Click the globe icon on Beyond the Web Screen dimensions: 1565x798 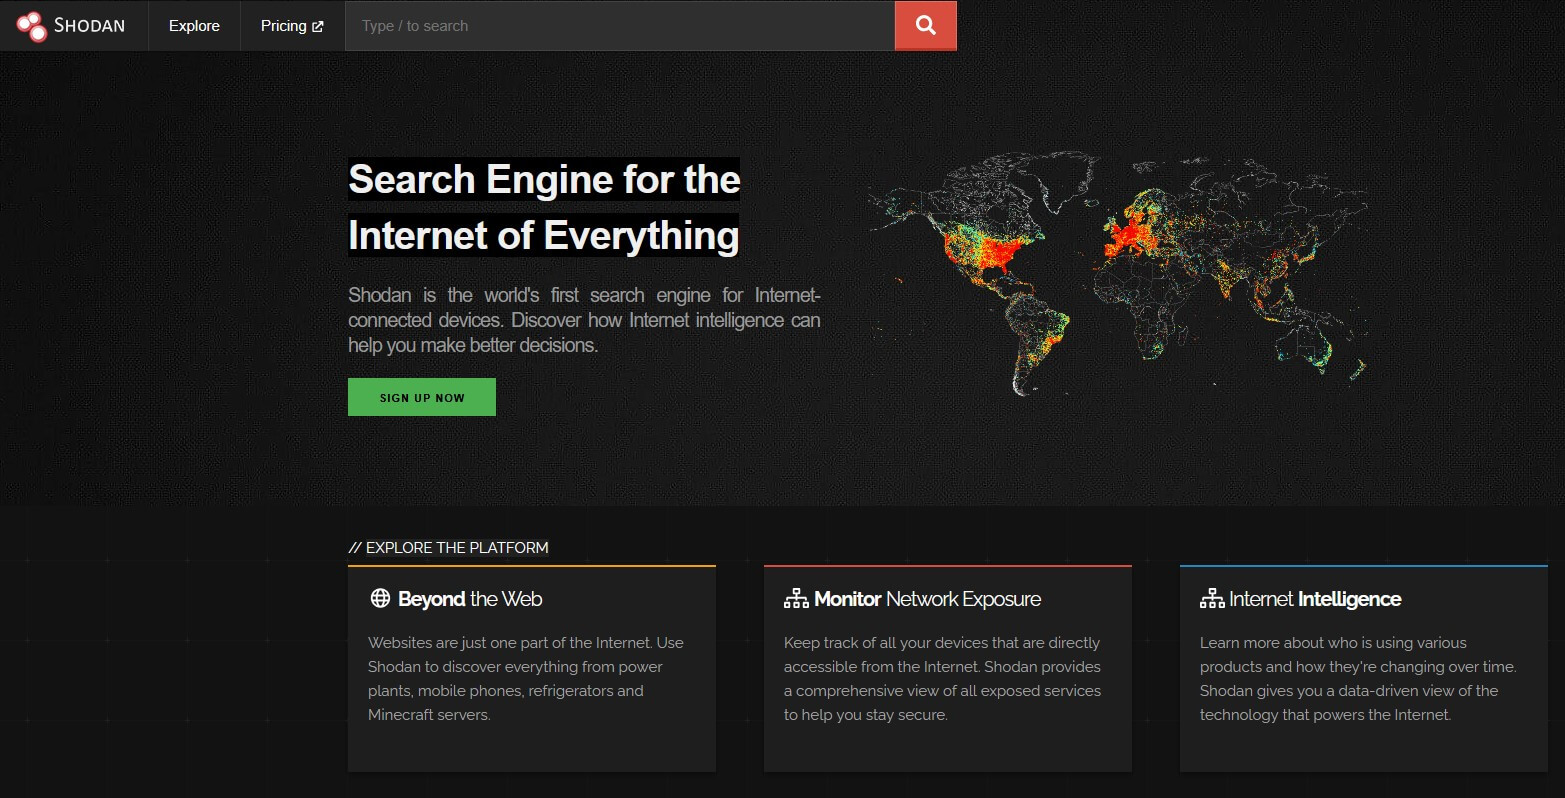[380, 598]
